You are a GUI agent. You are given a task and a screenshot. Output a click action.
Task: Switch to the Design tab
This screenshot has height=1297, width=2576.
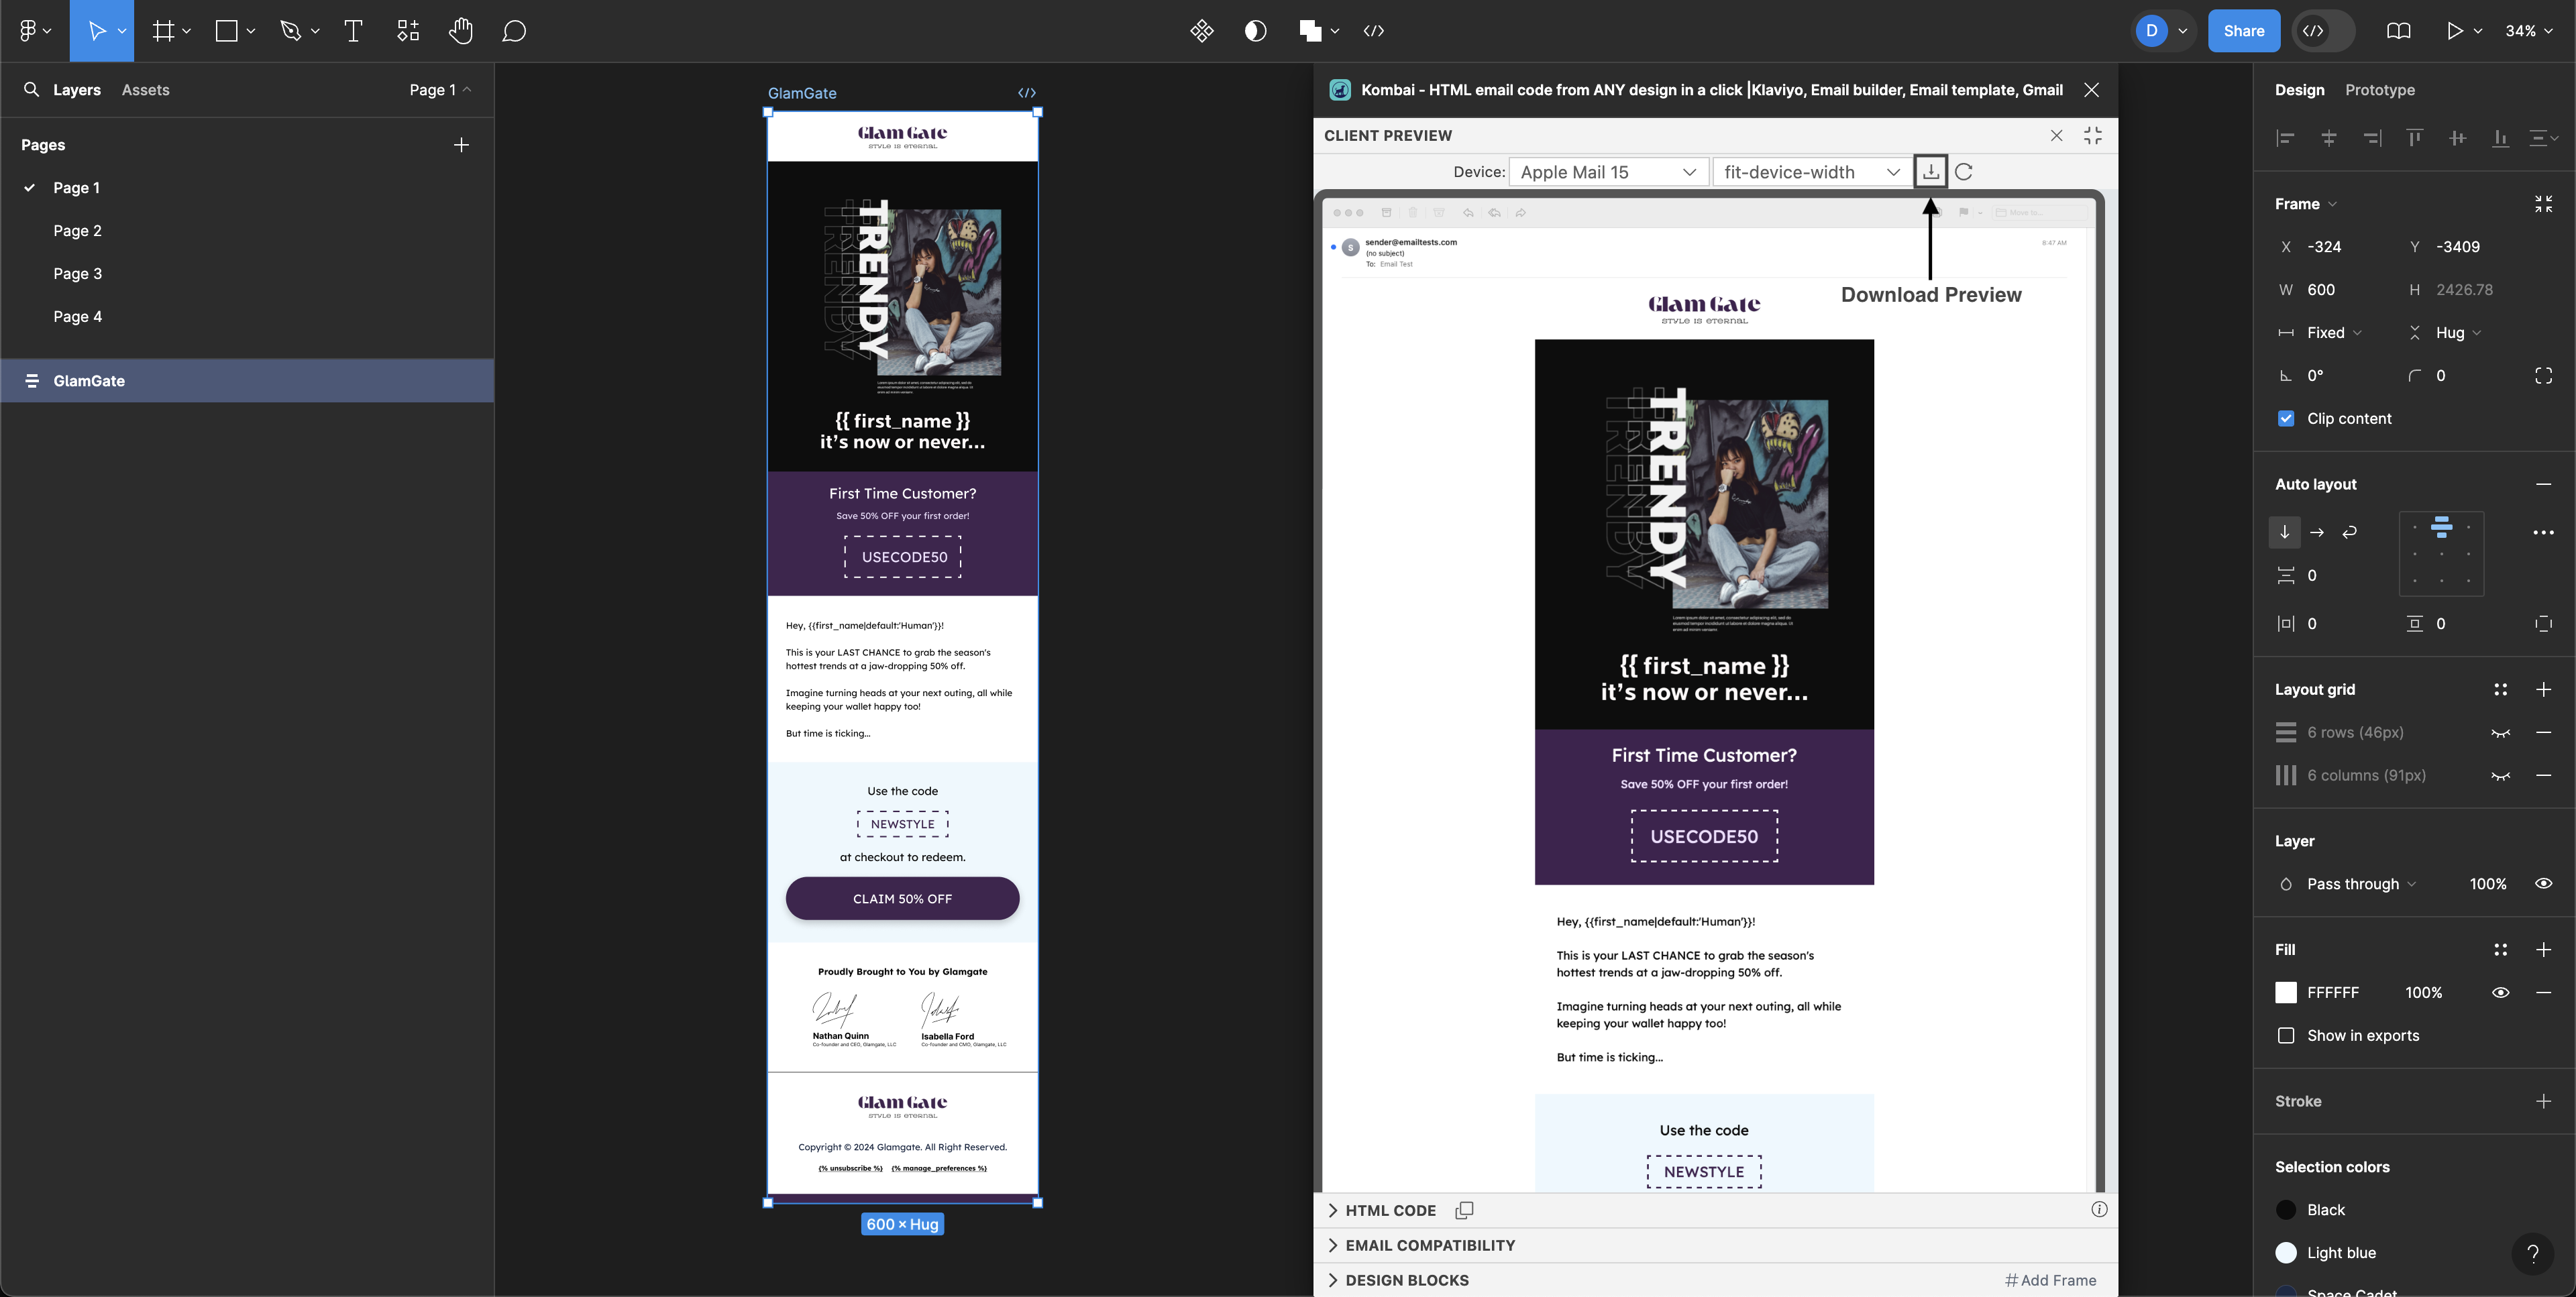click(x=2299, y=89)
